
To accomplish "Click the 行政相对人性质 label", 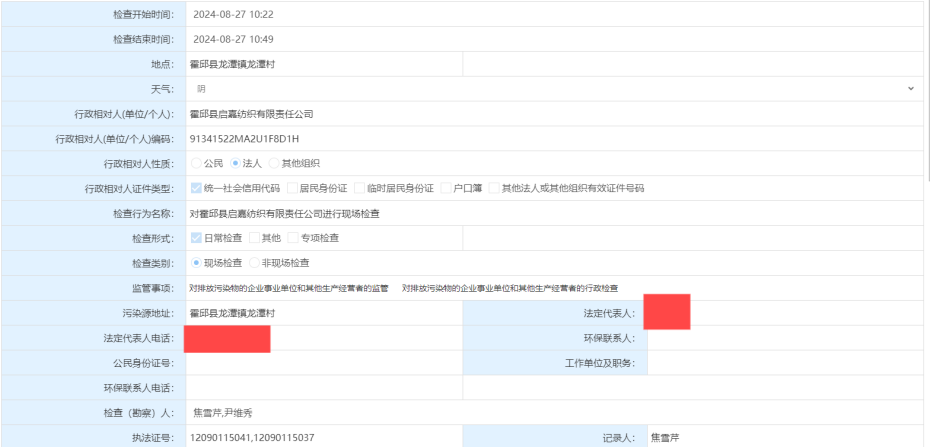I will 139,163.
